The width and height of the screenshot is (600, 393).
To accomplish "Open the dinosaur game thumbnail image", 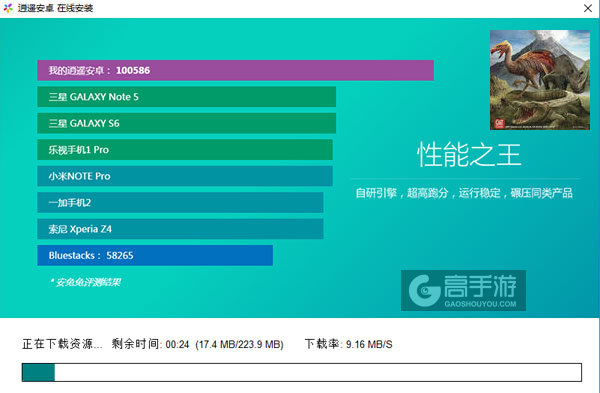I will tap(540, 80).
